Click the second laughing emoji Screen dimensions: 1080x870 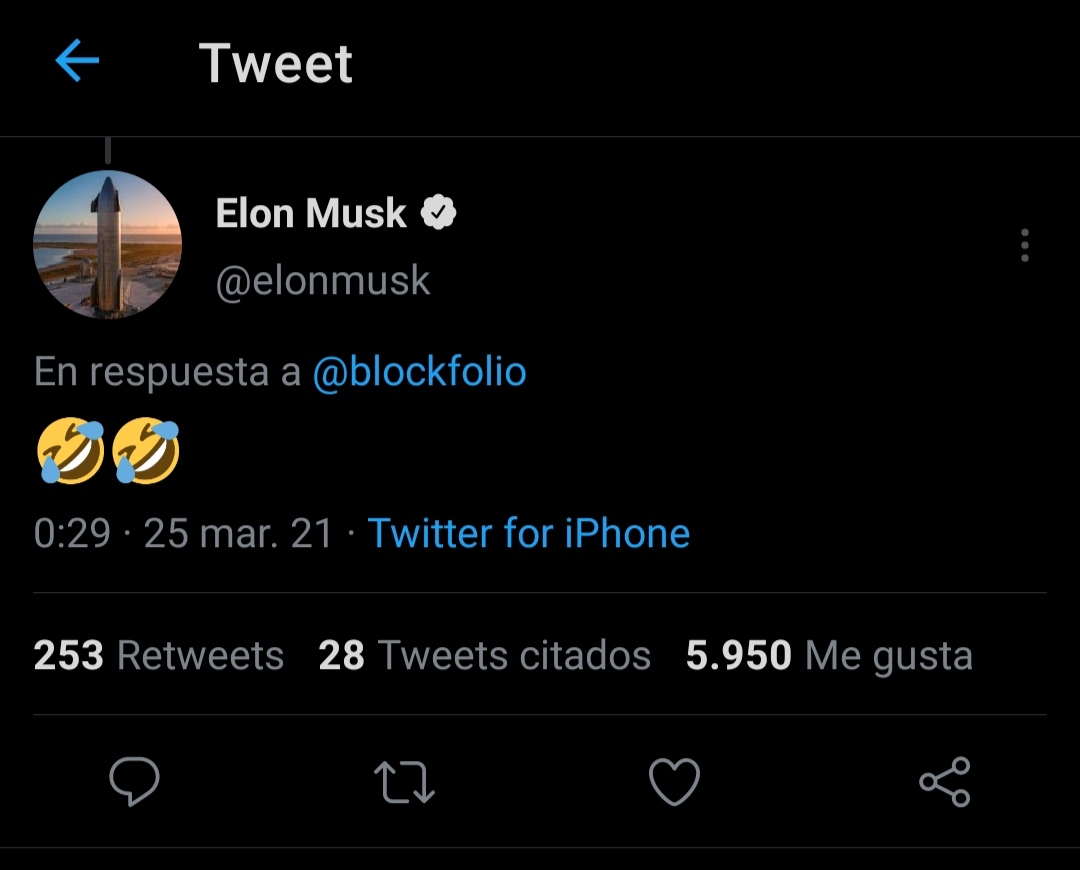coord(146,451)
